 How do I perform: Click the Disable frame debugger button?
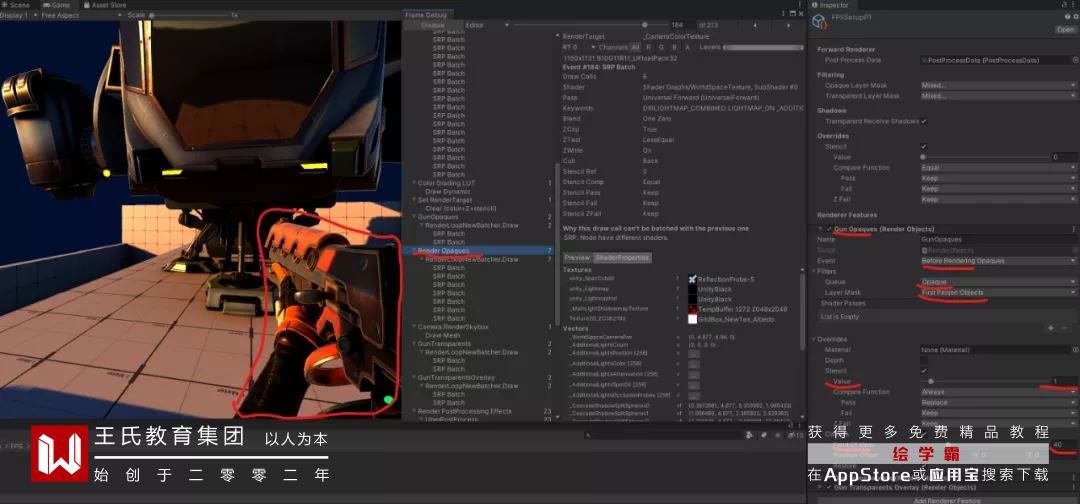click(x=433, y=25)
